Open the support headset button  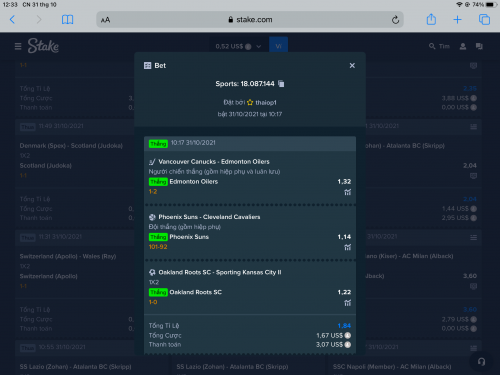tap(481, 362)
